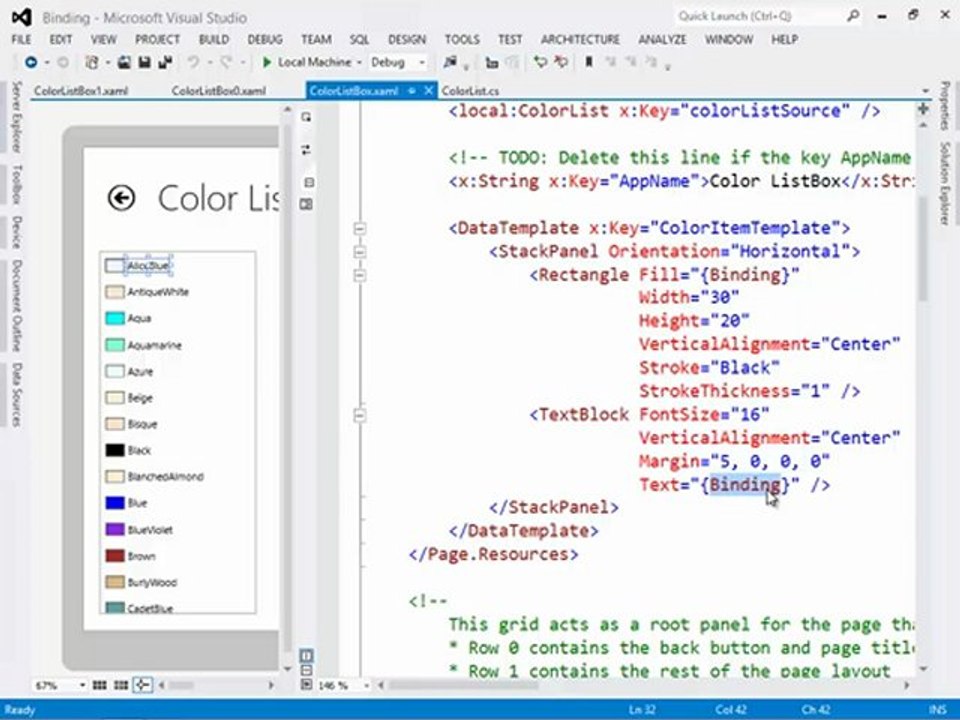Viewport: 960px width, 720px height.
Task: Click the comment-out lines toolbar icon
Action: coord(492,62)
